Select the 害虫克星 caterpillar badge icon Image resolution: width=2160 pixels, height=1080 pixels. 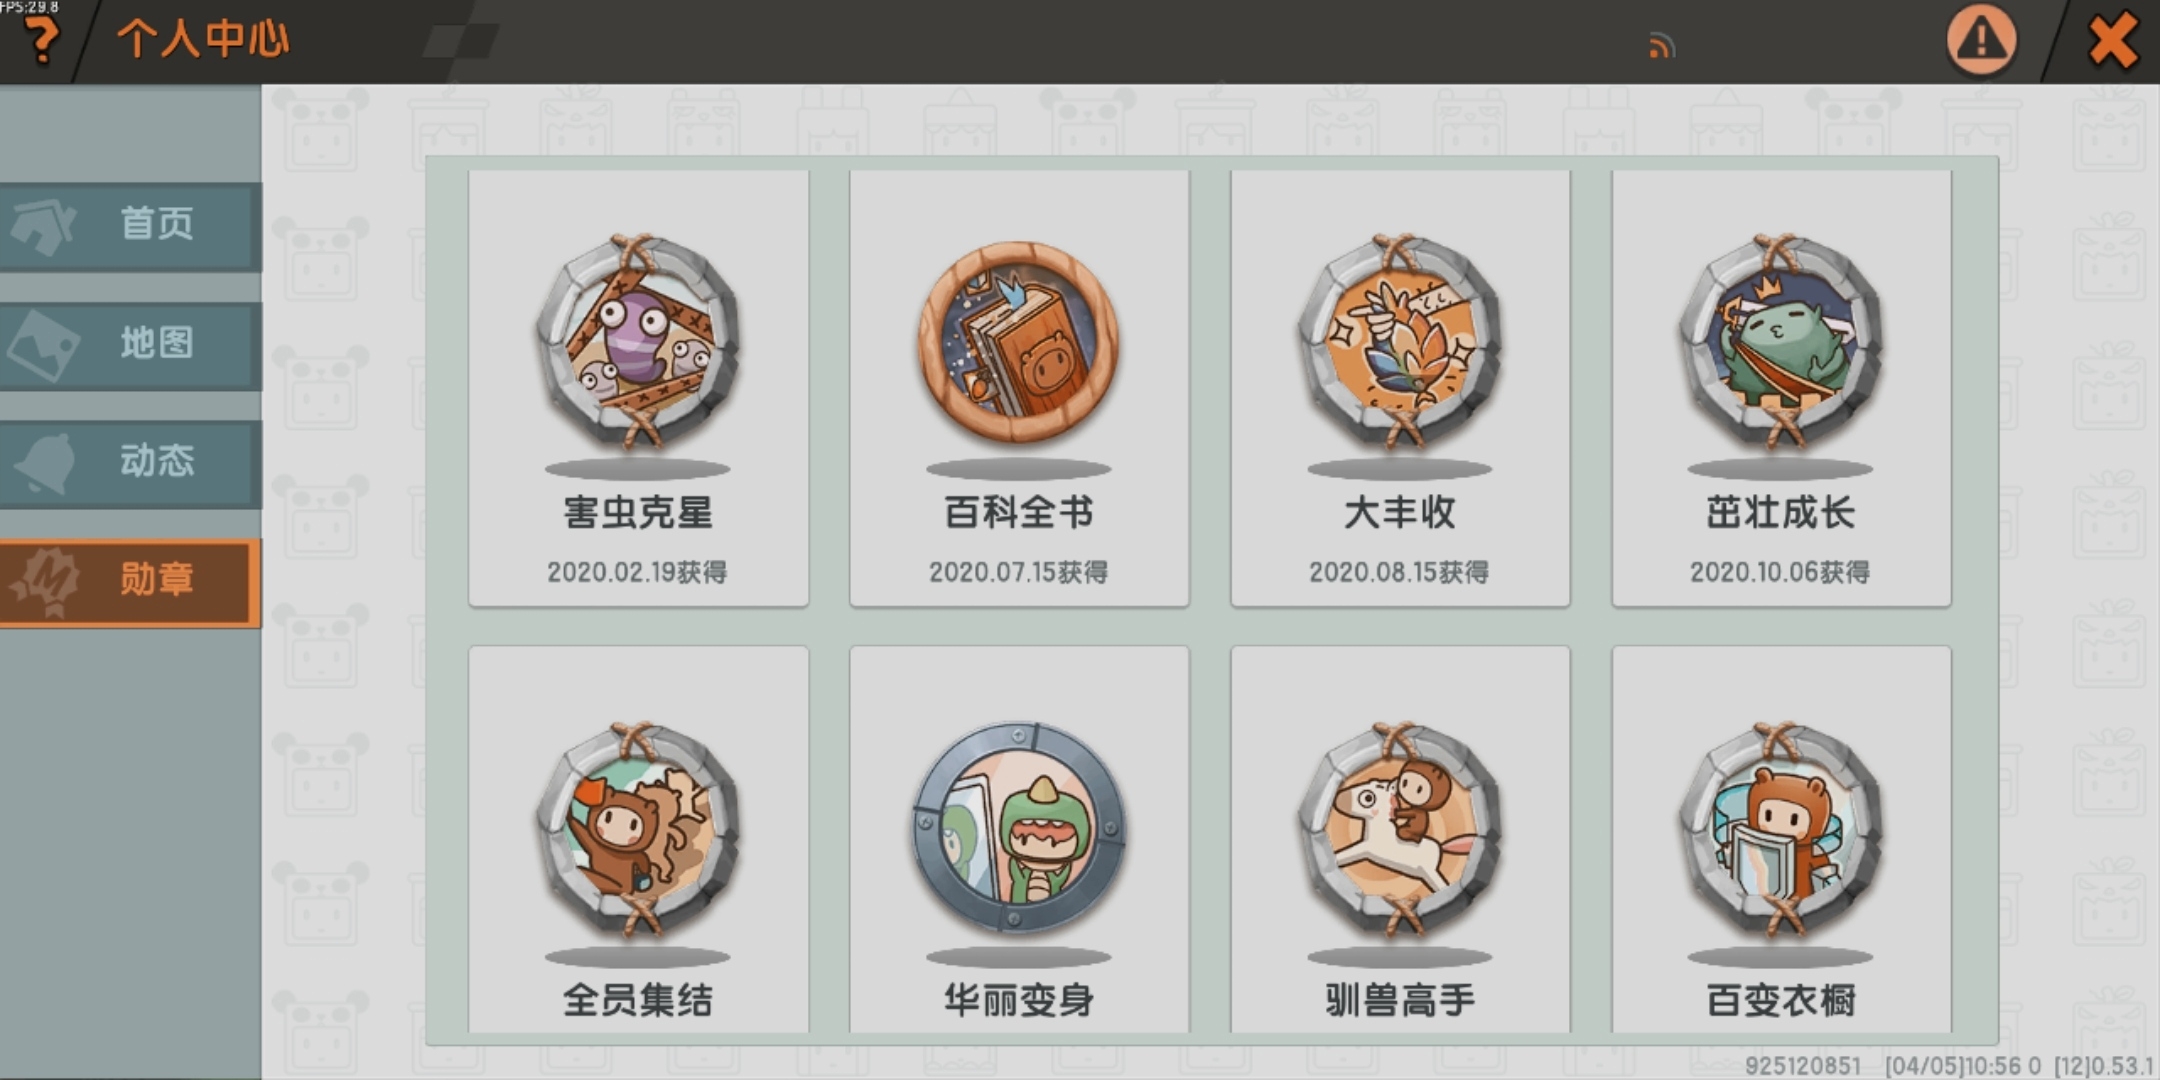[638, 341]
